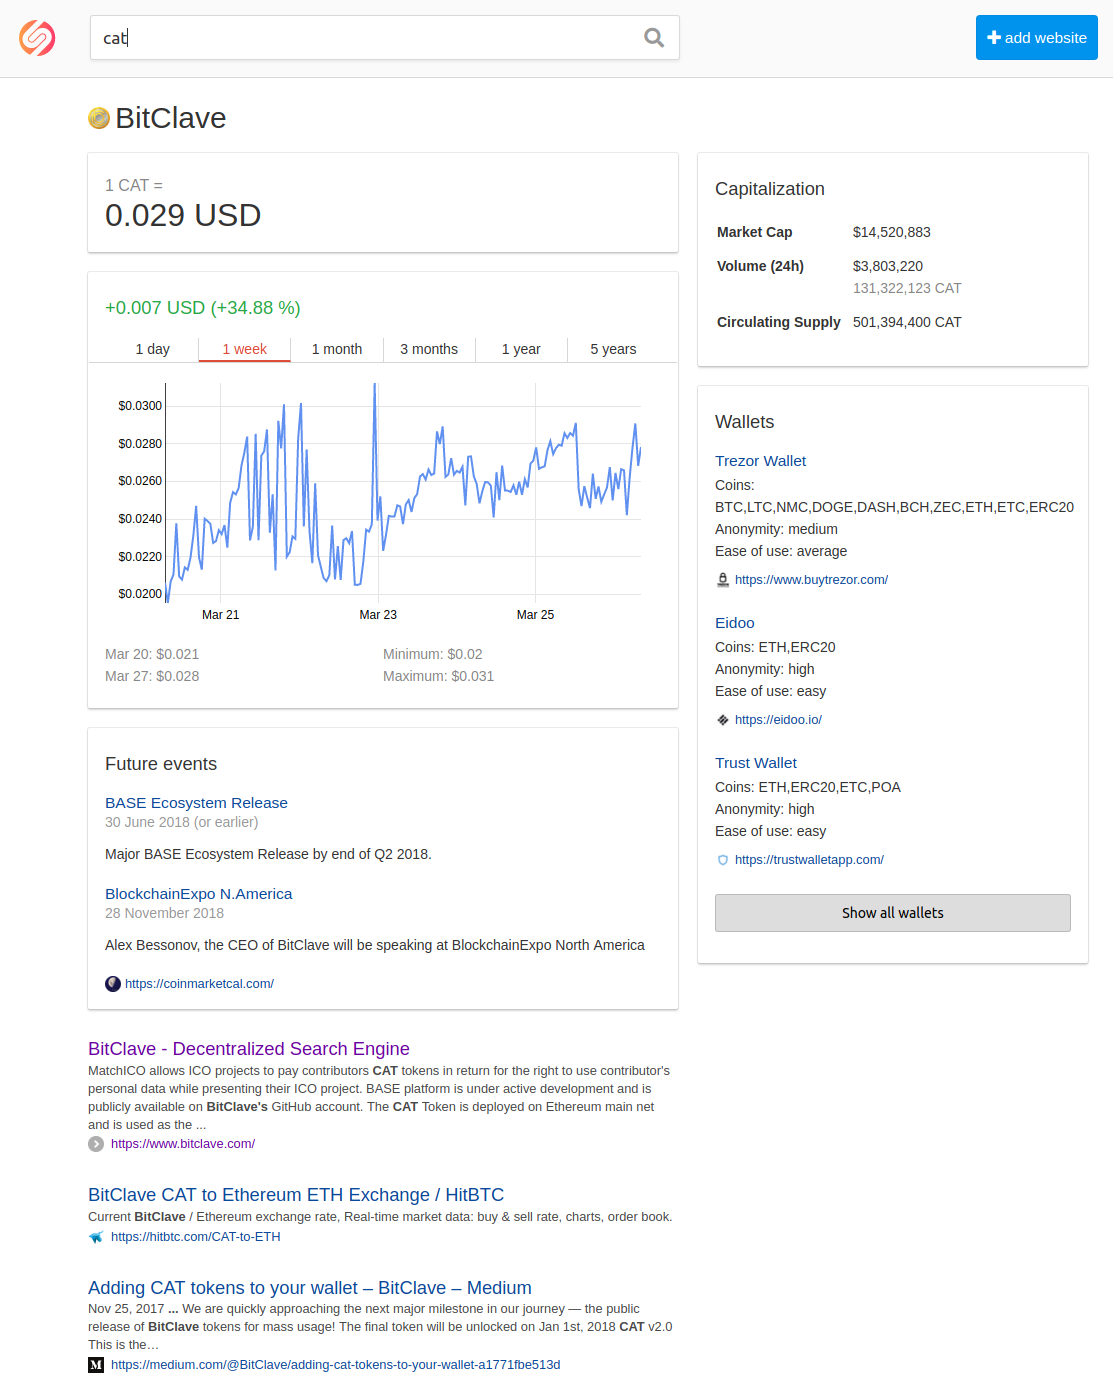Show the 3 months price chart
The width and height of the screenshot is (1113, 1384).
coord(429,349)
